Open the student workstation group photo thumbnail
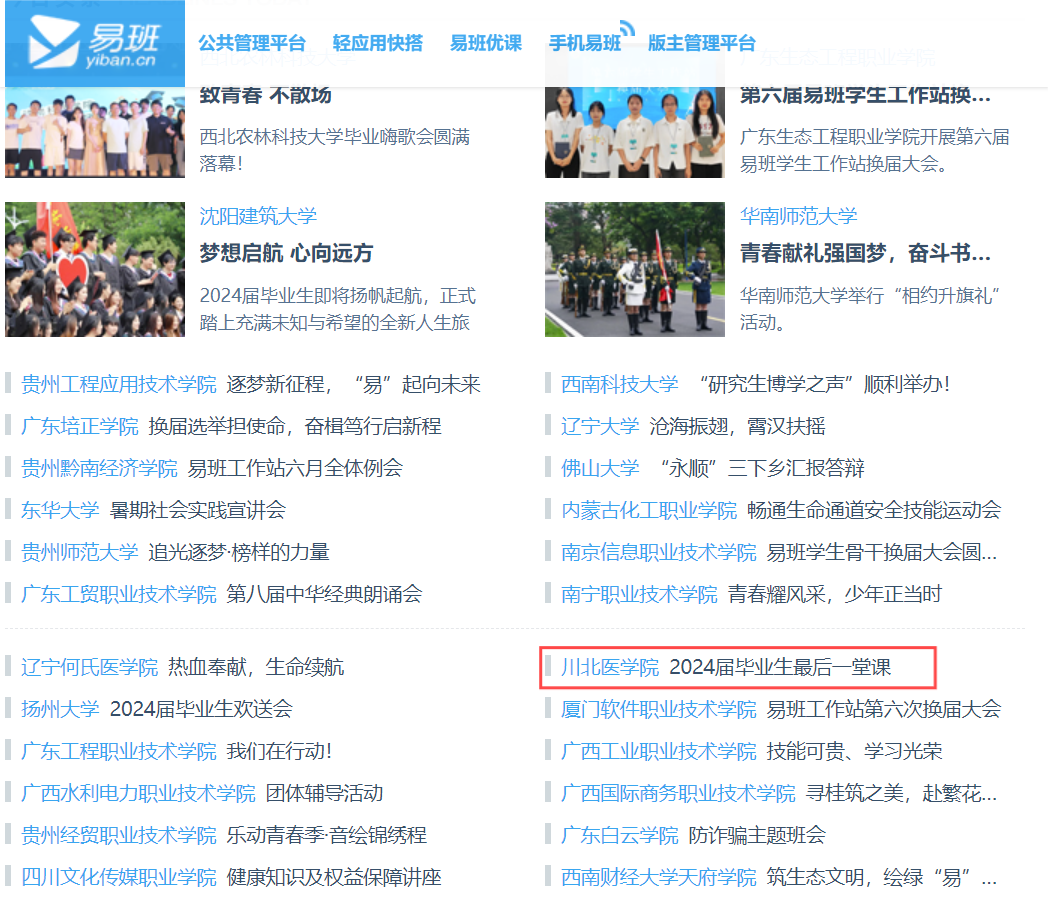1048x901 pixels. click(634, 131)
